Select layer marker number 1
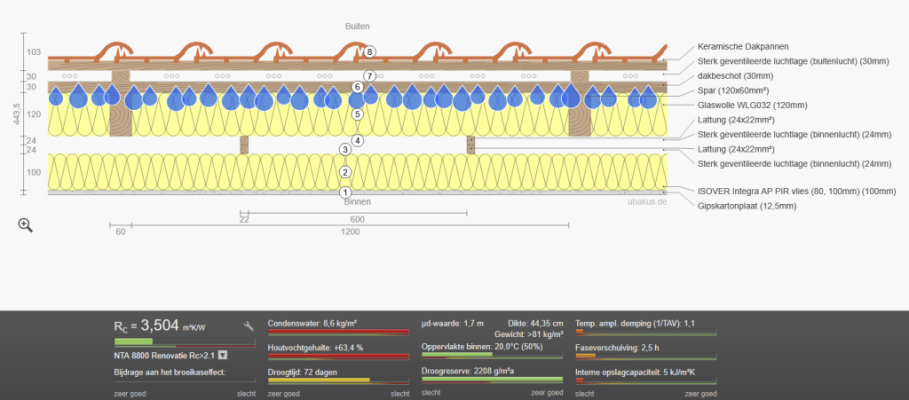 click(345, 192)
